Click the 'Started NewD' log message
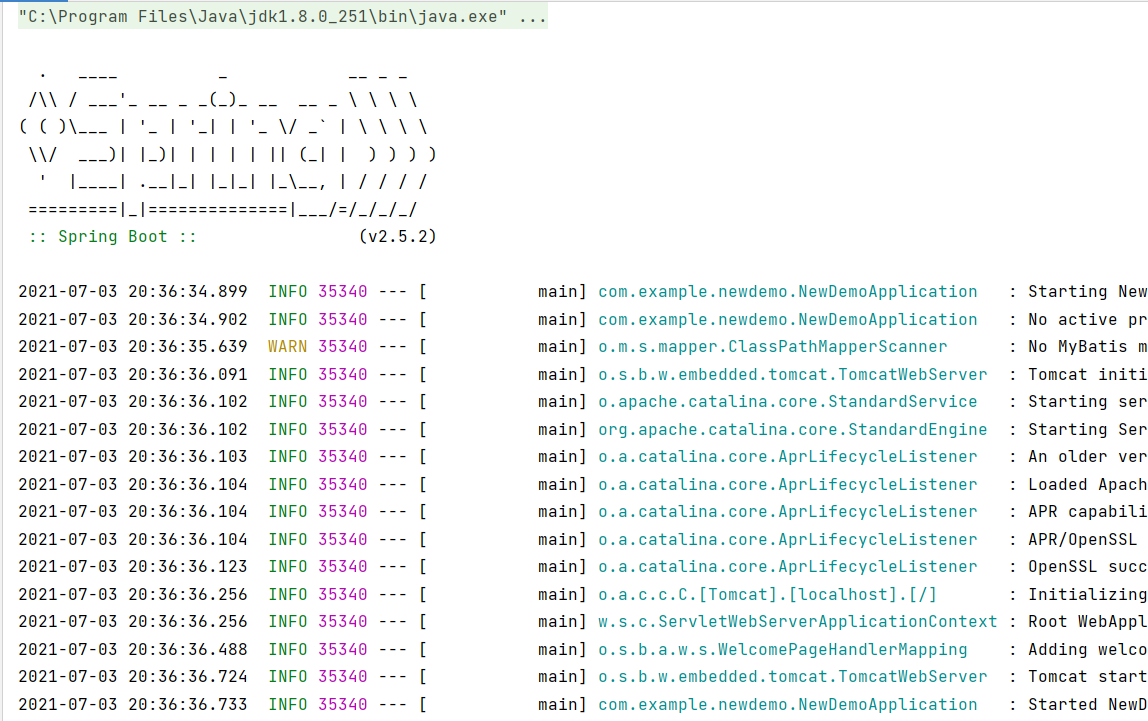Screen dimensions: 1148x721 [1087, 704]
